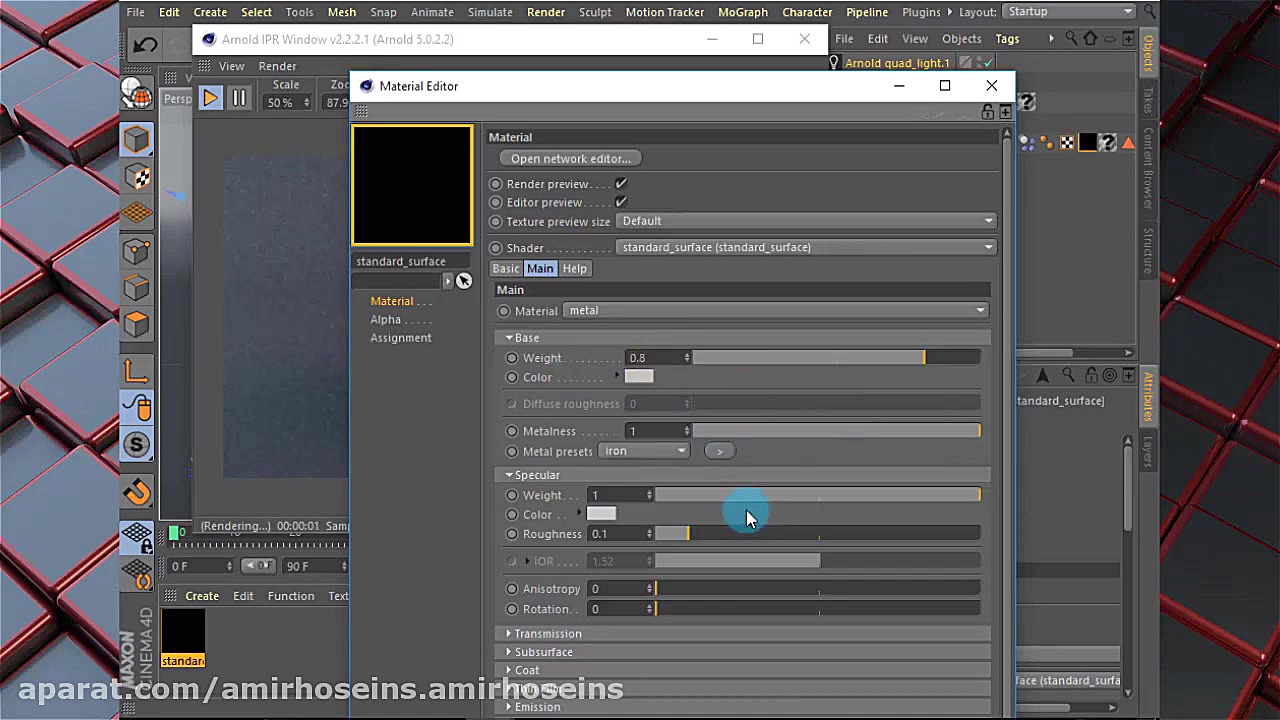This screenshot has width=1280, height=720.
Task: Open the Character menu
Action: [x=807, y=12]
